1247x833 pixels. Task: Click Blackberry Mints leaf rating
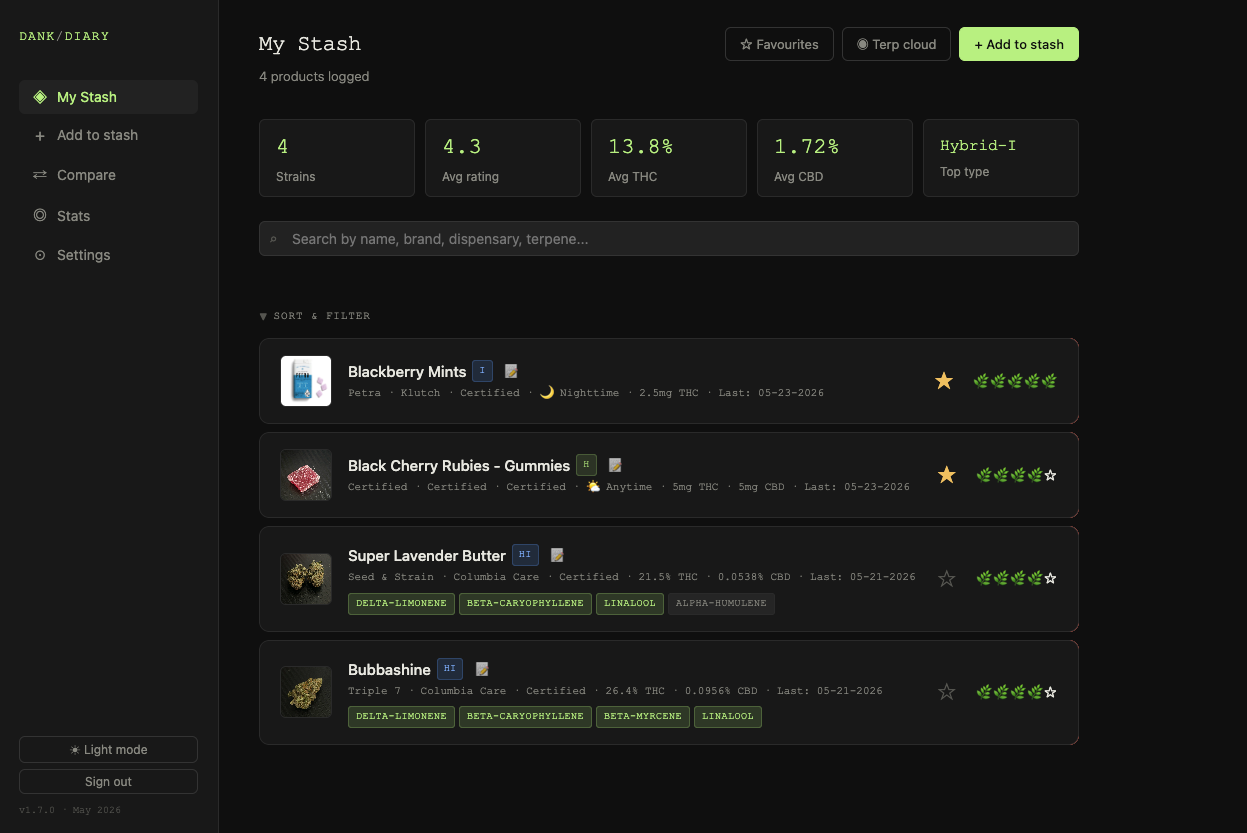point(1015,381)
